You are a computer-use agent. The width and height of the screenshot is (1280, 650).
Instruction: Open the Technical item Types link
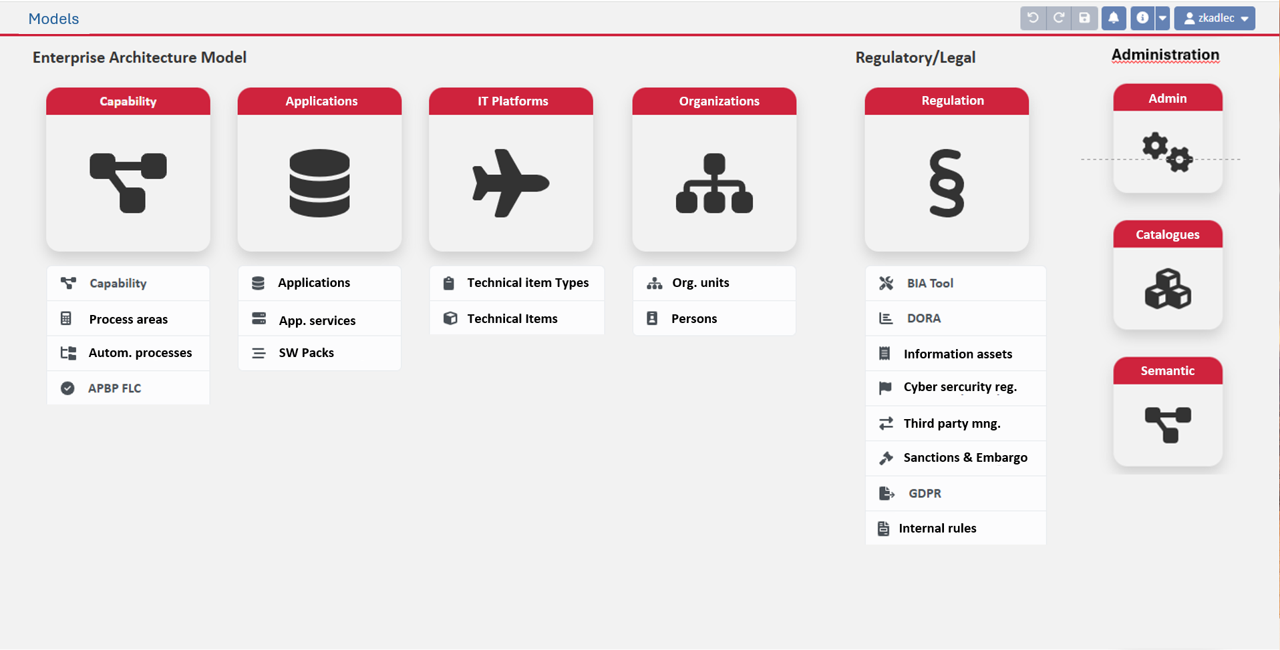click(x=527, y=283)
